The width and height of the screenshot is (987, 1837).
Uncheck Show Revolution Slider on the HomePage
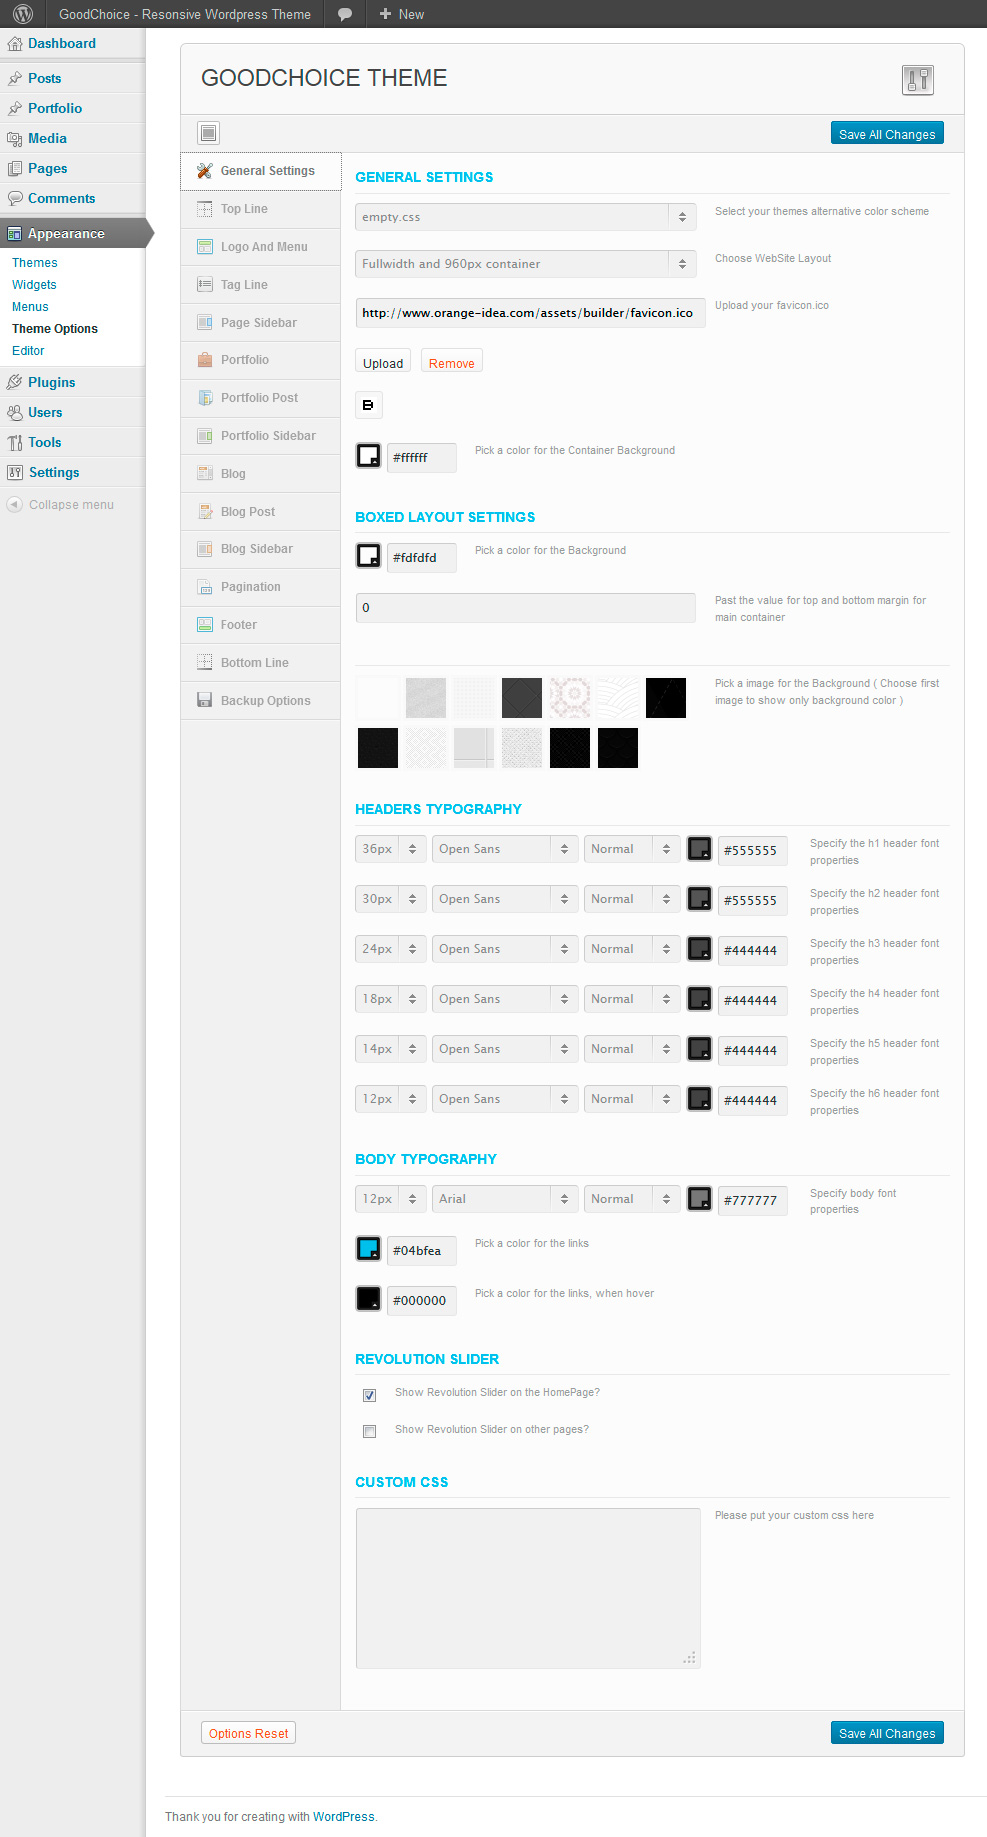(x=370, y=1395)
